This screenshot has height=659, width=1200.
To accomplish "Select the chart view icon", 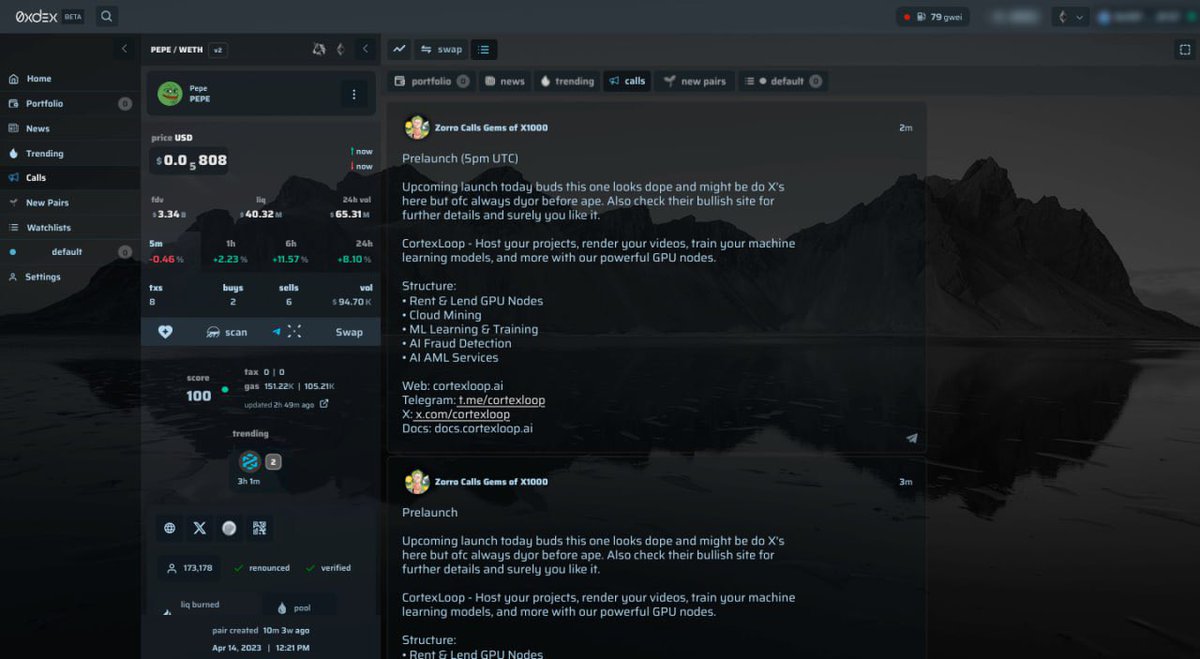I will 398,48.
